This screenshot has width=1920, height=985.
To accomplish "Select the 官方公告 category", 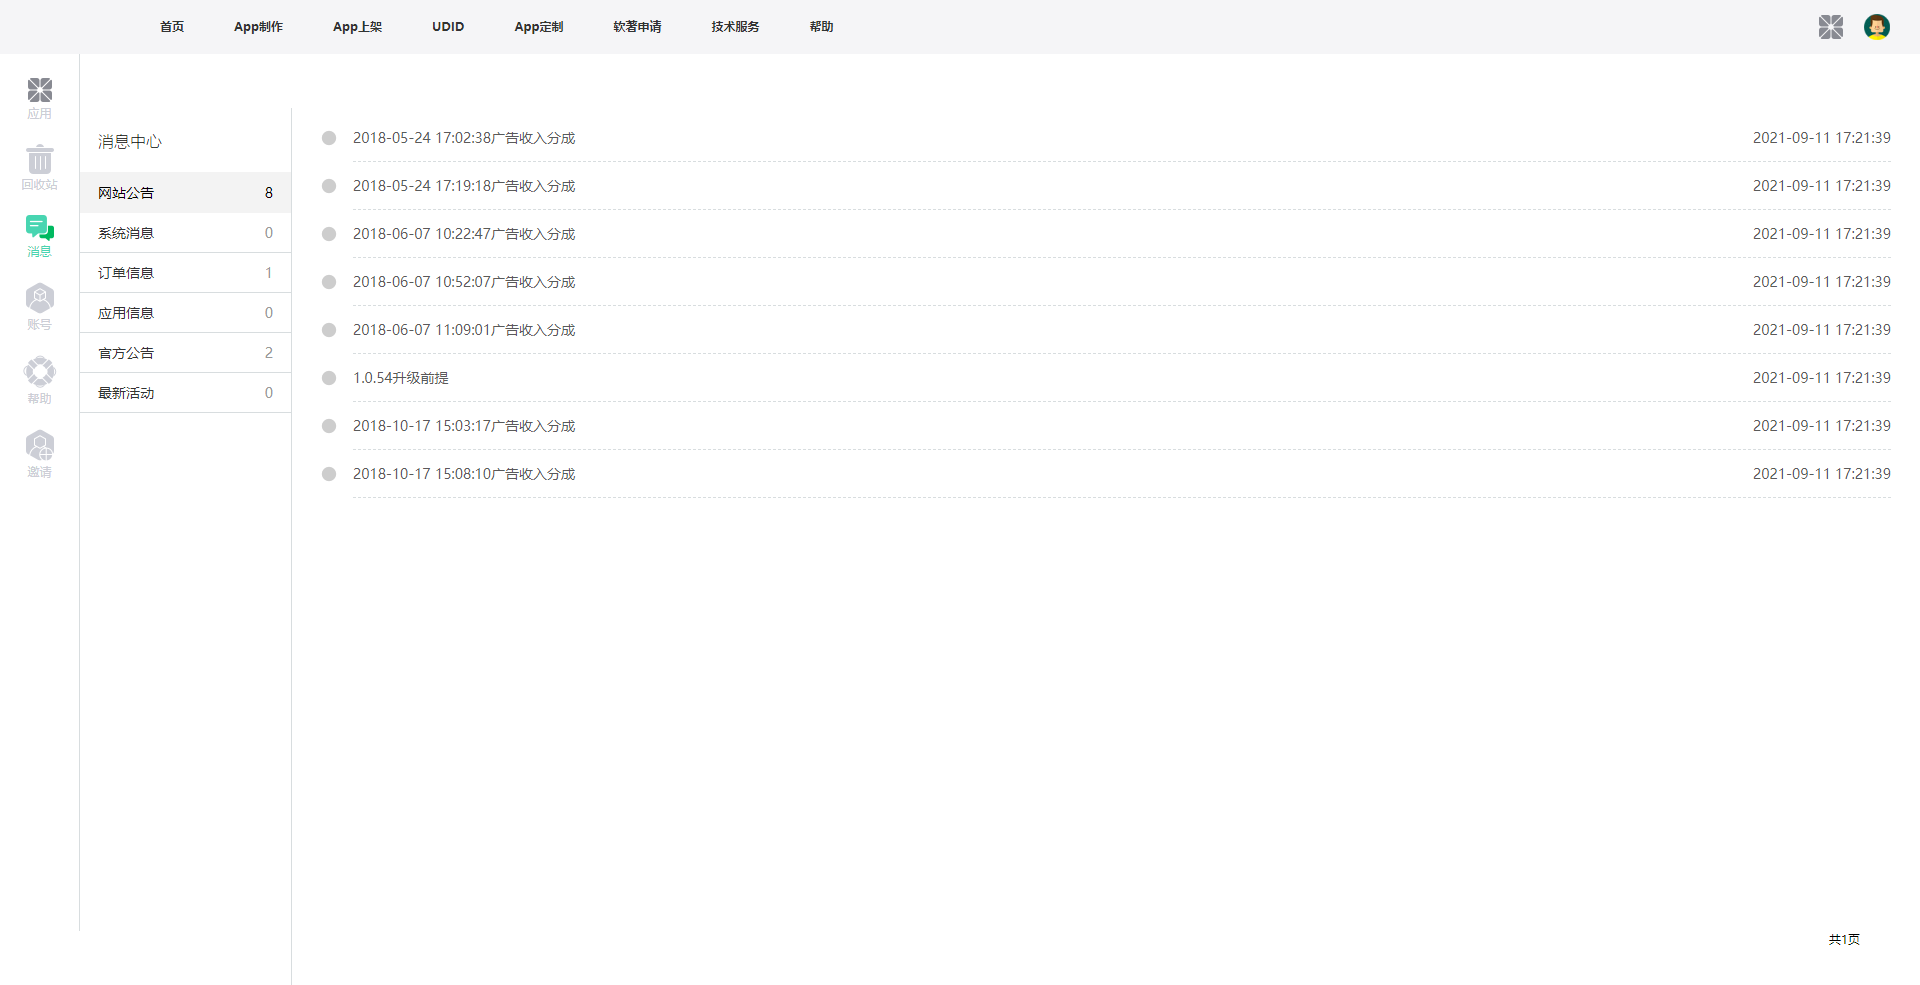I will pyautogui.click(x=126, y=353).
